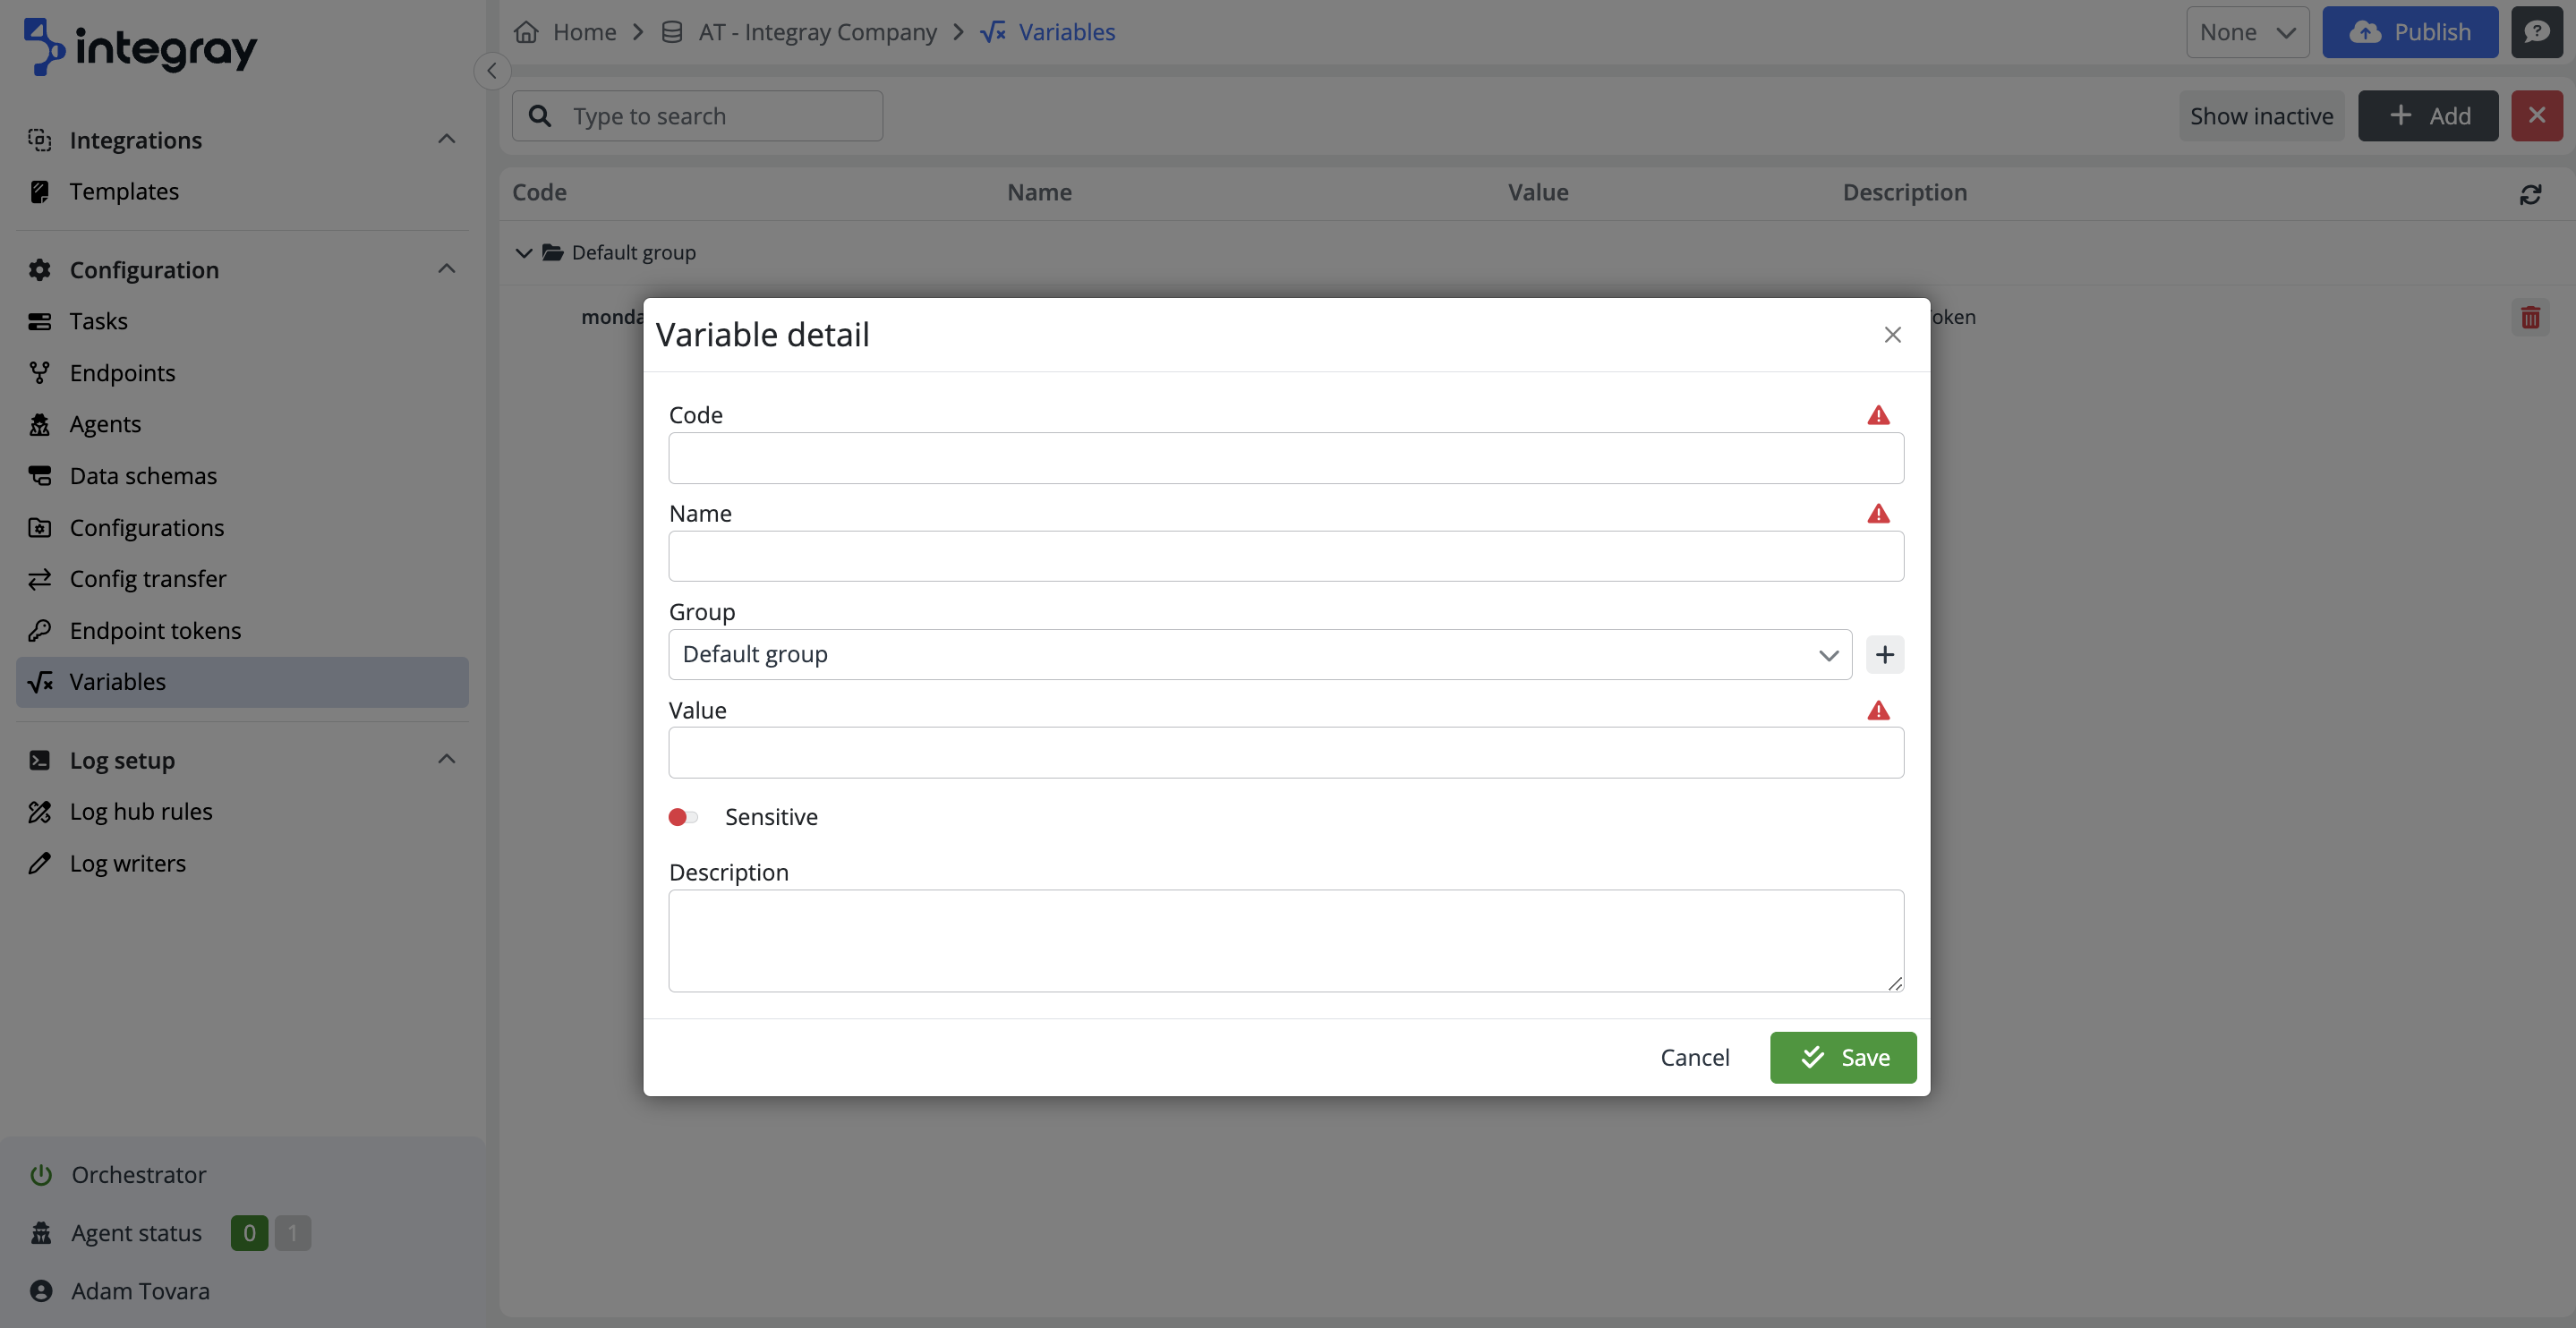2576x1328 pixels.
Task: Open the None dropdown next to Publish
Action: pyautogui.click(x=2246, y=32)
